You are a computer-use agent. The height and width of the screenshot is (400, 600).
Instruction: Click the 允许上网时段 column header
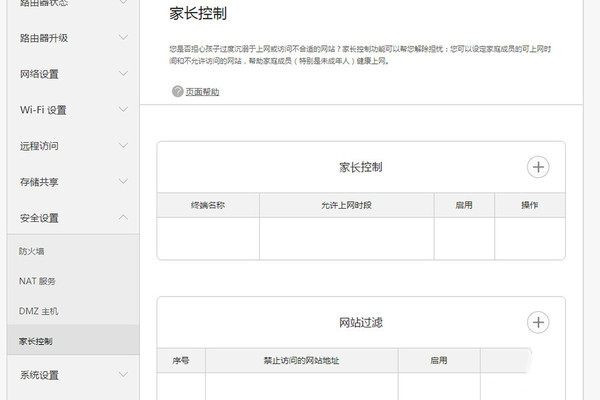345,205
